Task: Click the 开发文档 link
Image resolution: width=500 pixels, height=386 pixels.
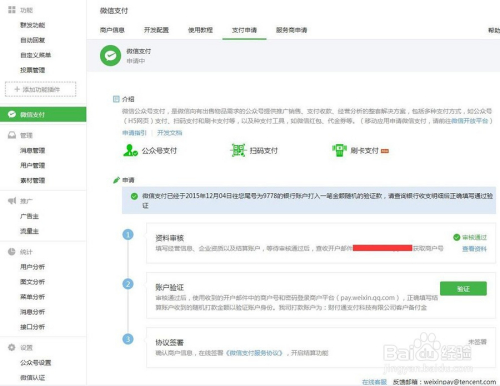Action: (170, 133)
